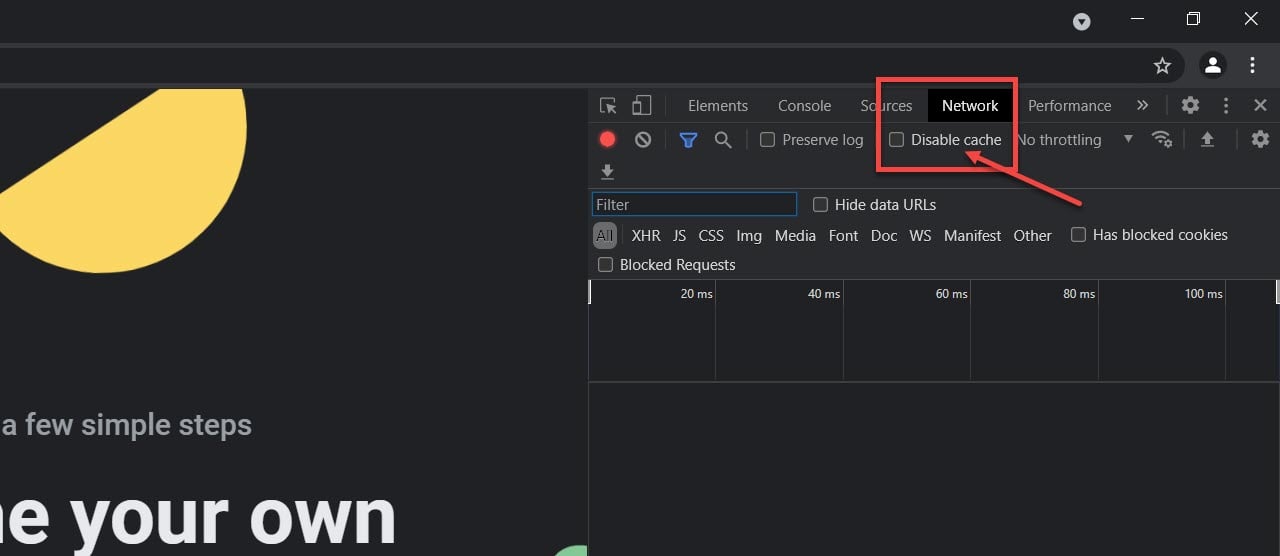1280x556 pixels.
Task: Toggle the device toolbar icon
Action: pos(641,105)
